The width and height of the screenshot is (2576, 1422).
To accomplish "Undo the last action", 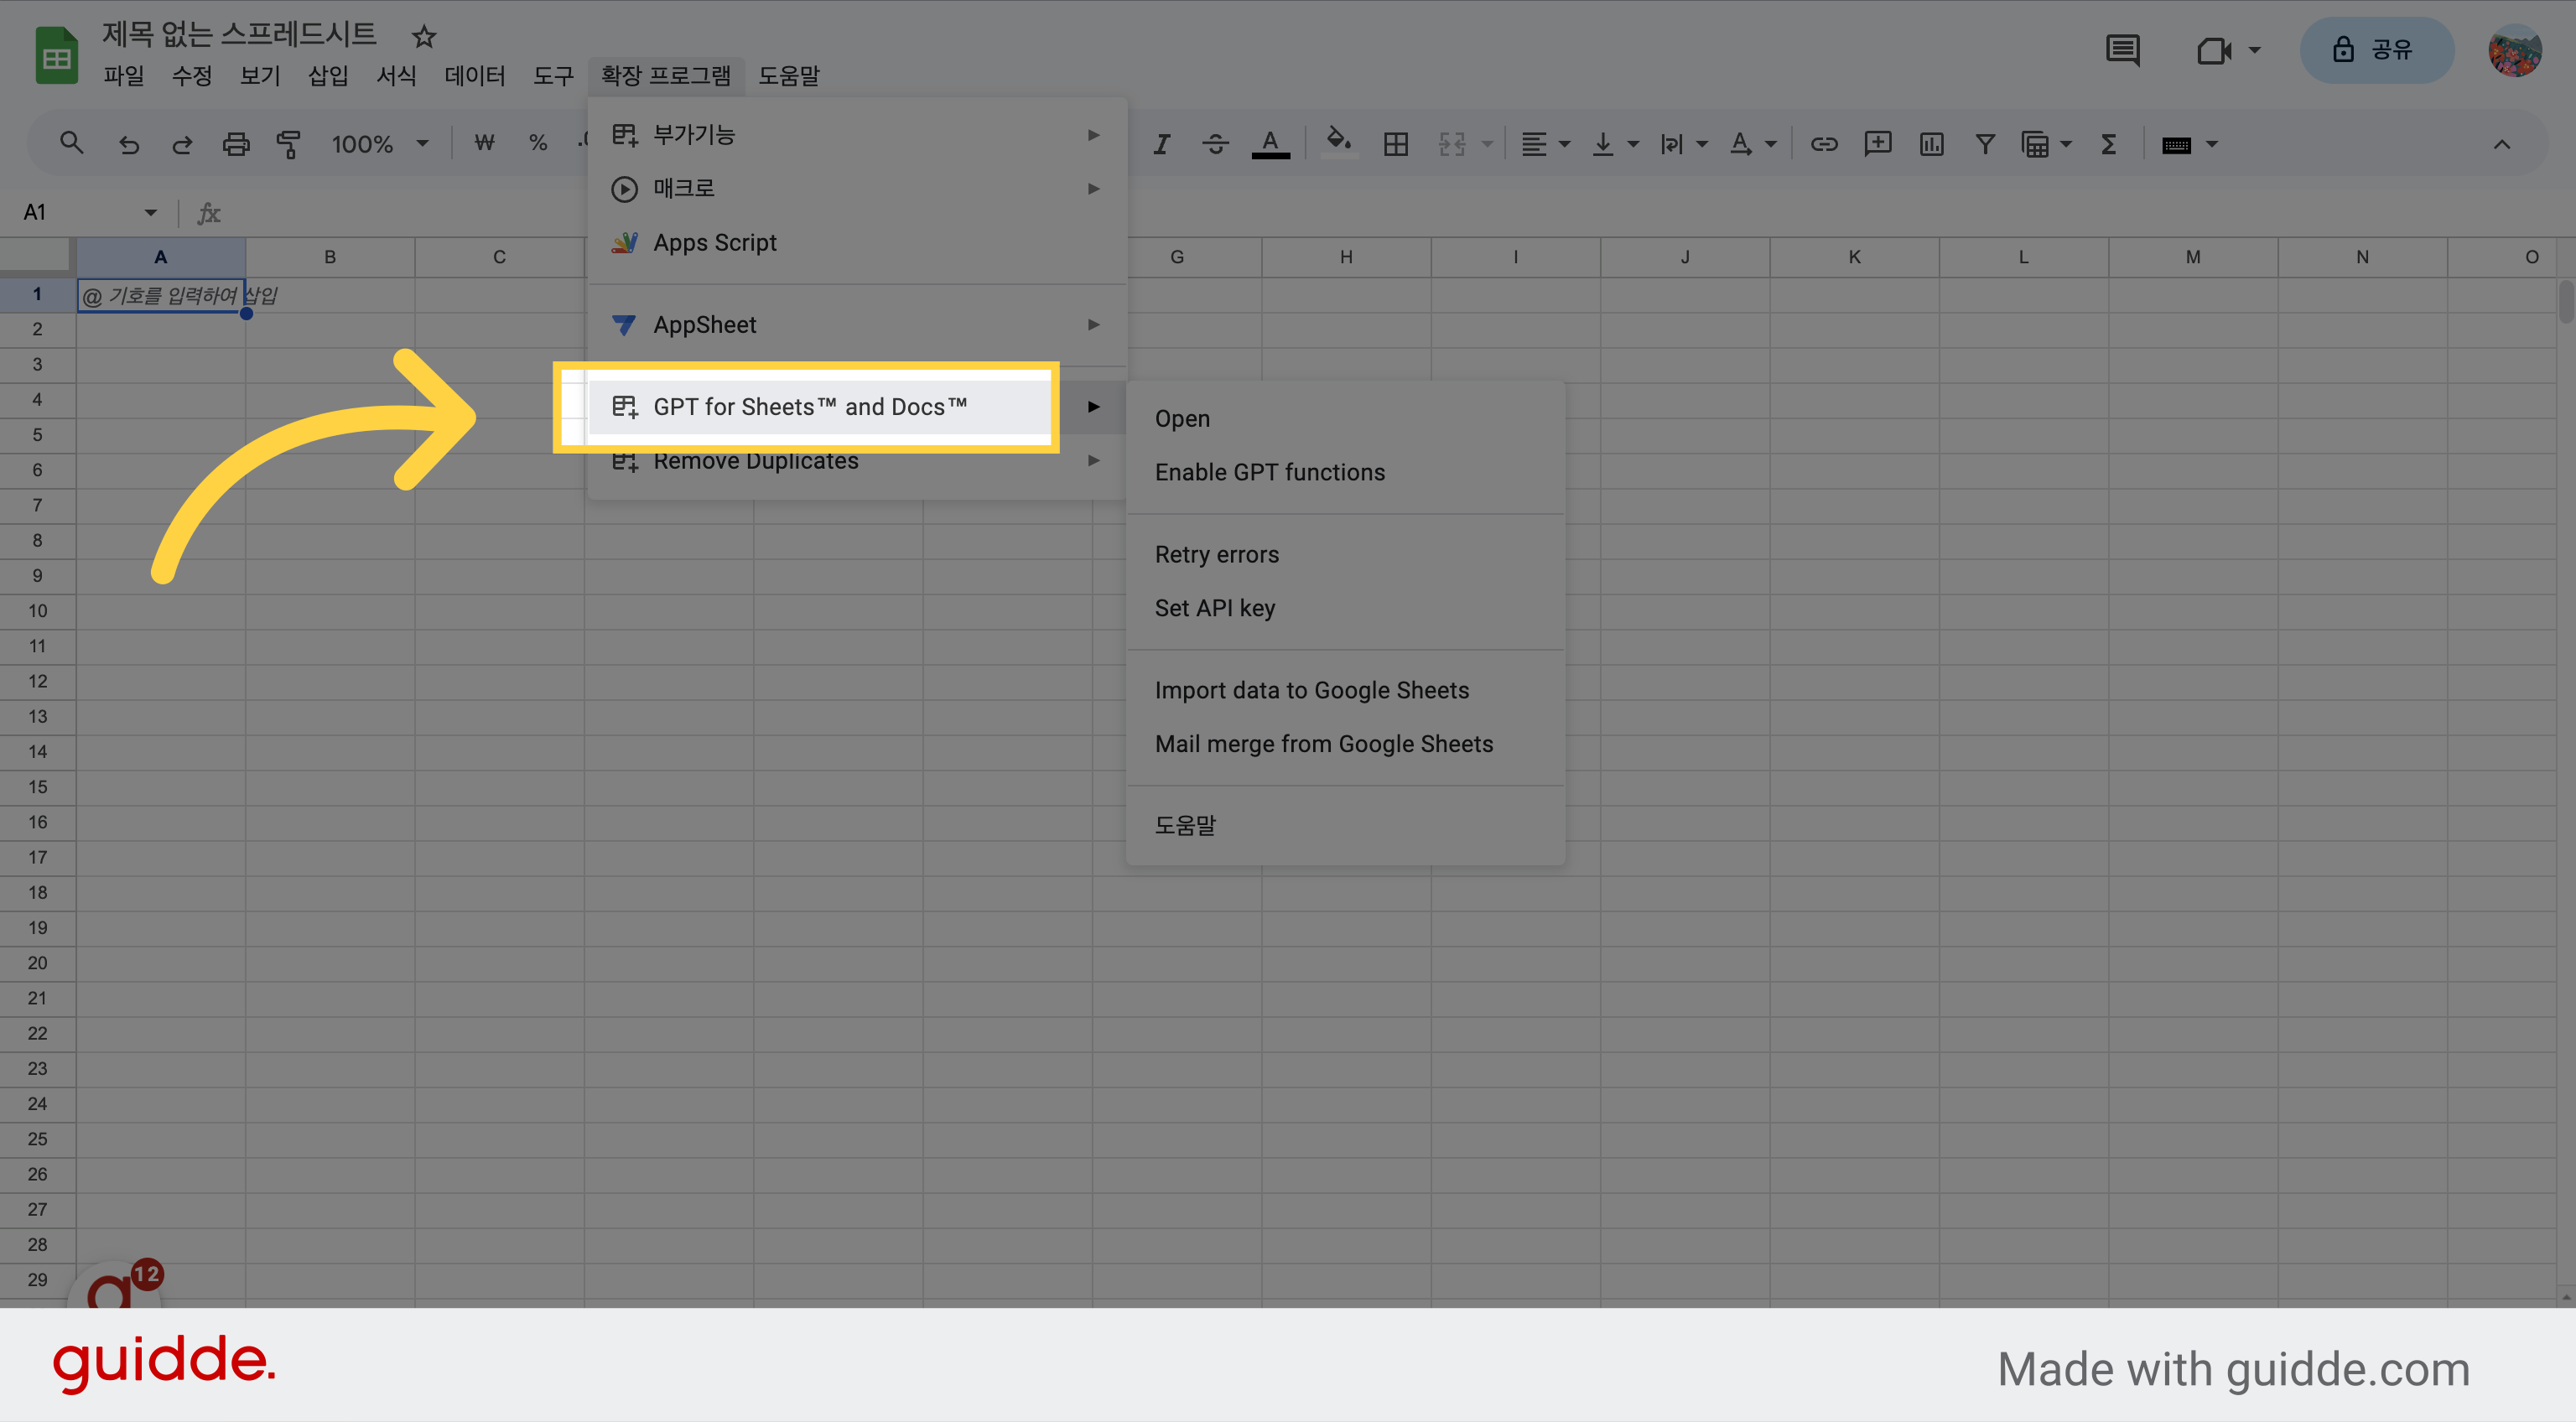I will 129,144.
